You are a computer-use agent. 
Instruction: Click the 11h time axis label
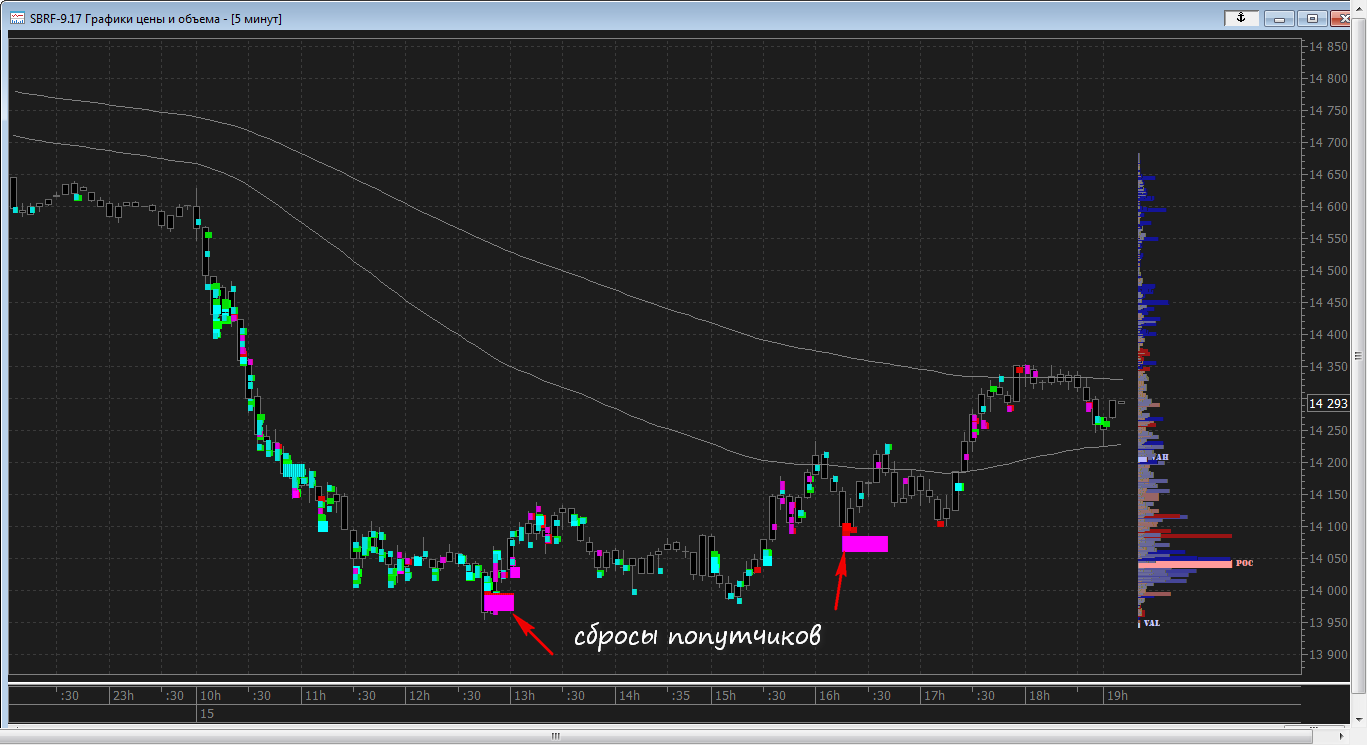tap(315, 695)
